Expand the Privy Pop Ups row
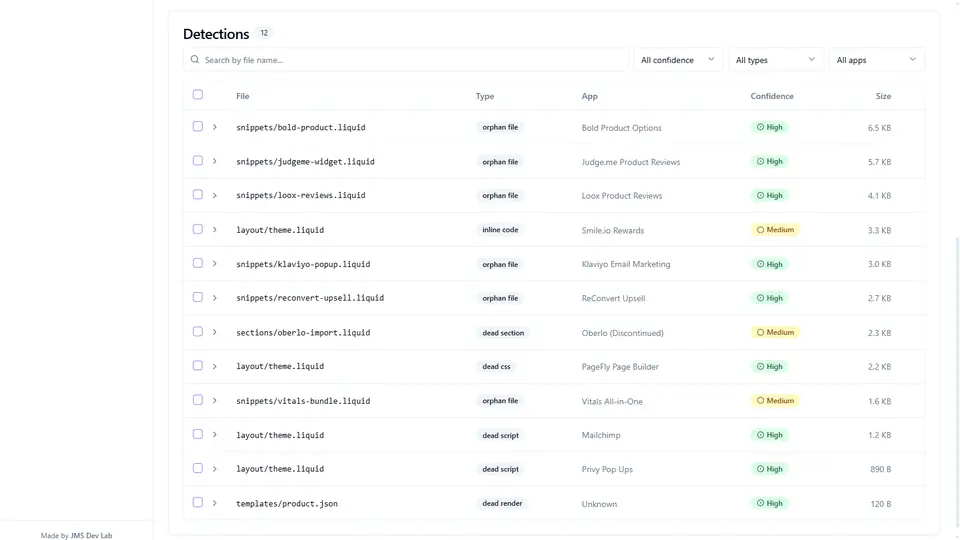Viewport: 960px width, 540px height. click(x=215, y=469)
